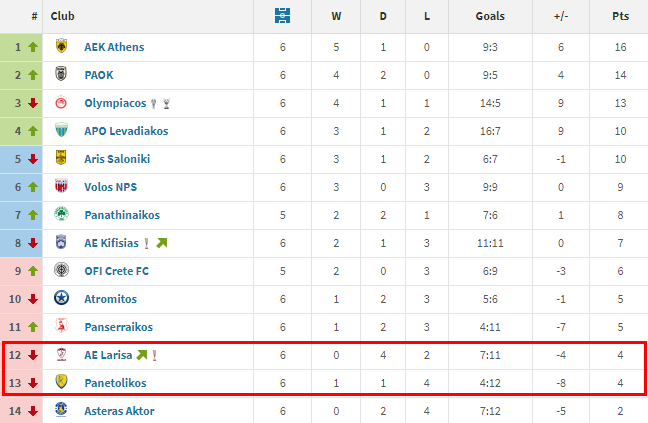Viewport: 648px width, 423px height.
Task: Click the Panathinaikos green clover crest
Action: click(x=61, y=215)
